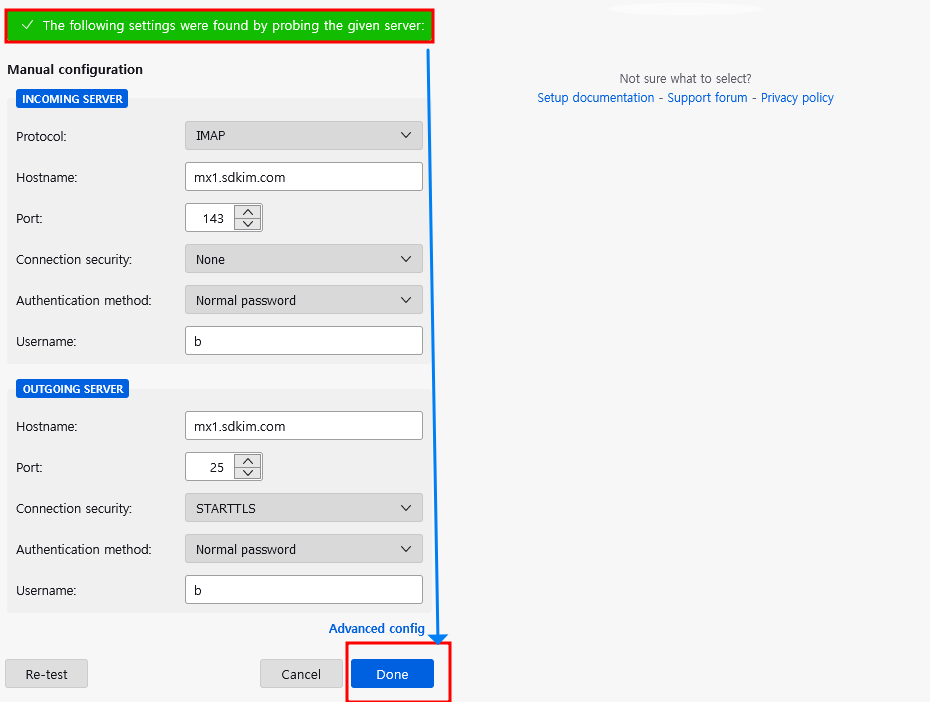Increase the outgoing port 25 value
This screenshot has height=702, width=930.
pyautogui.click(x=248, y=461)
